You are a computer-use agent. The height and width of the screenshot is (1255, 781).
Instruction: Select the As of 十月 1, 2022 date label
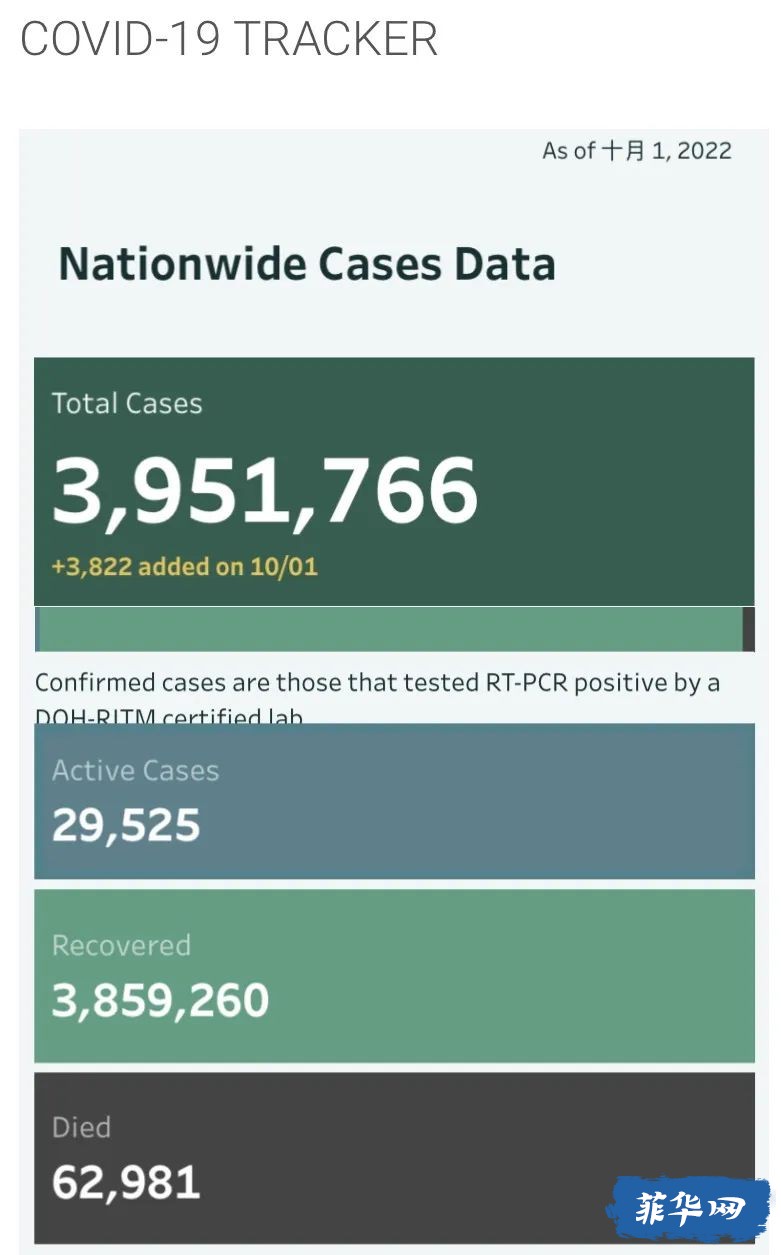pyautogui.click(x=637, y=151)
